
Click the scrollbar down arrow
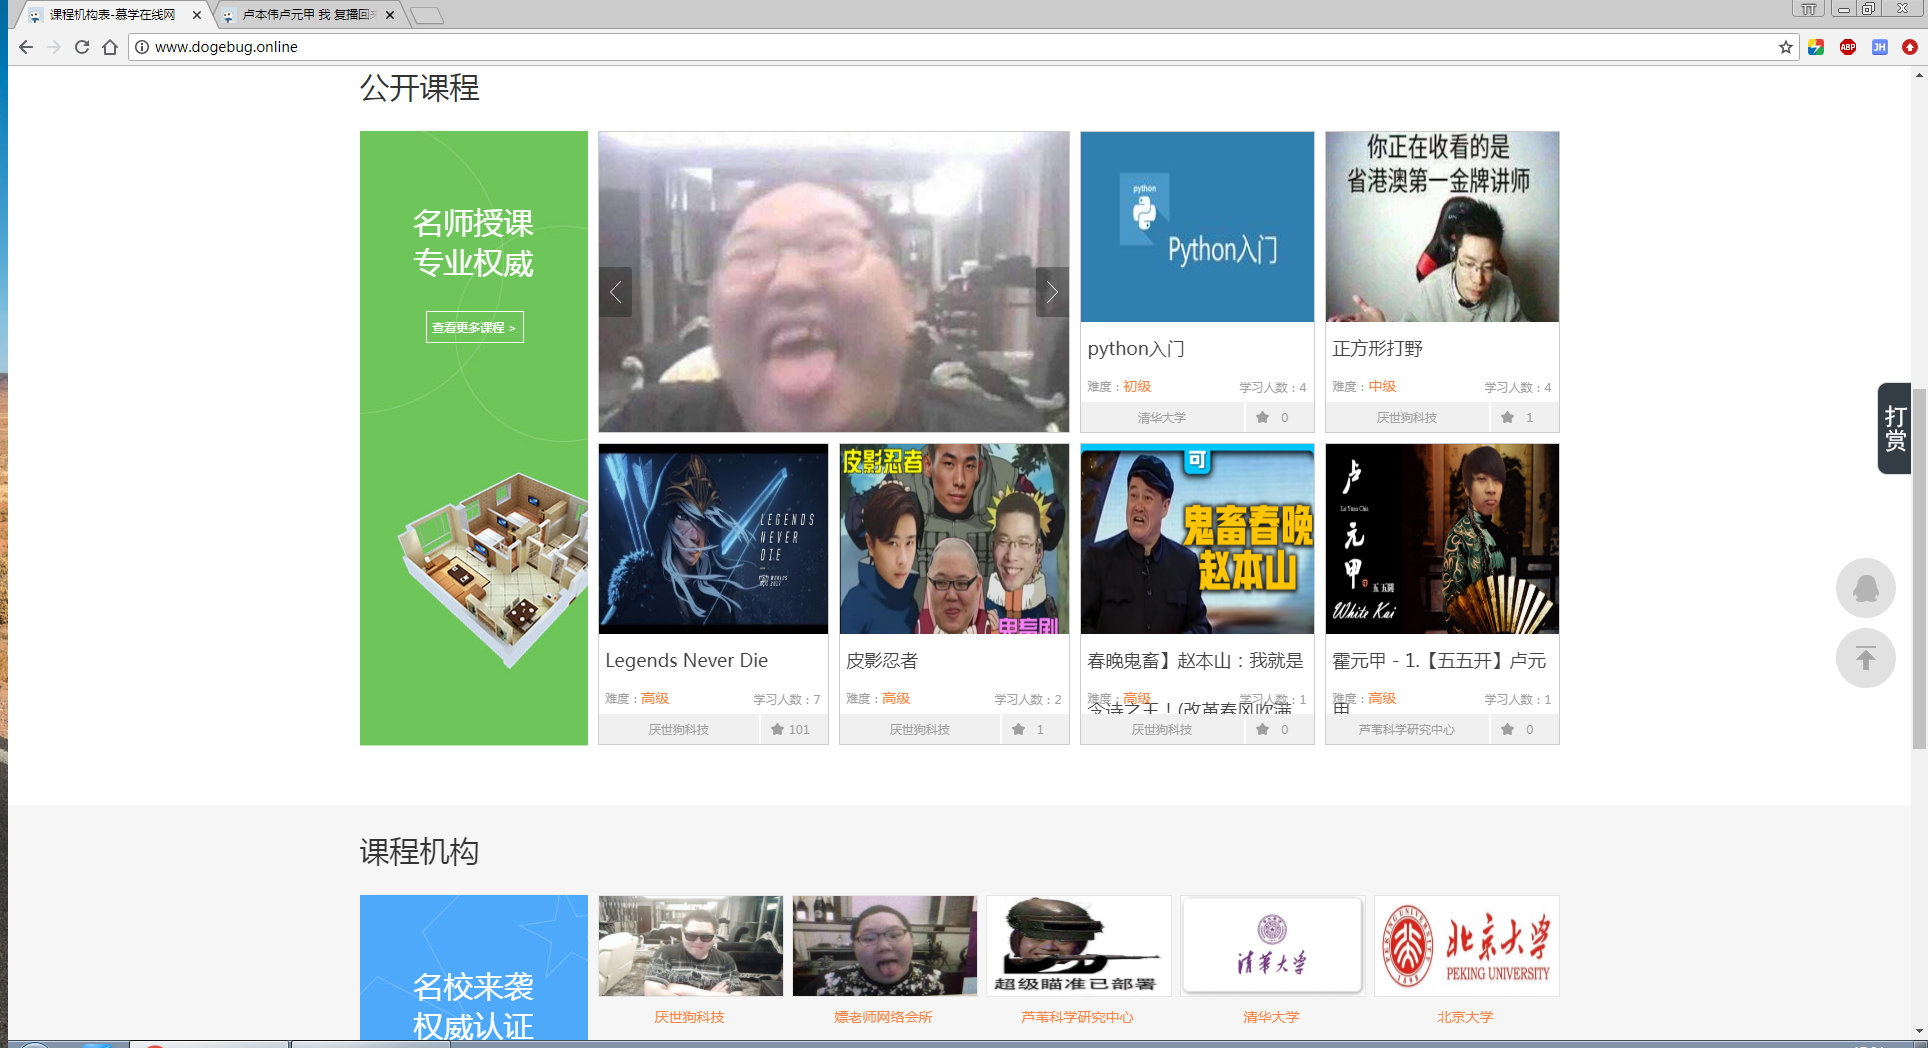click(x=1919, y=1032)
